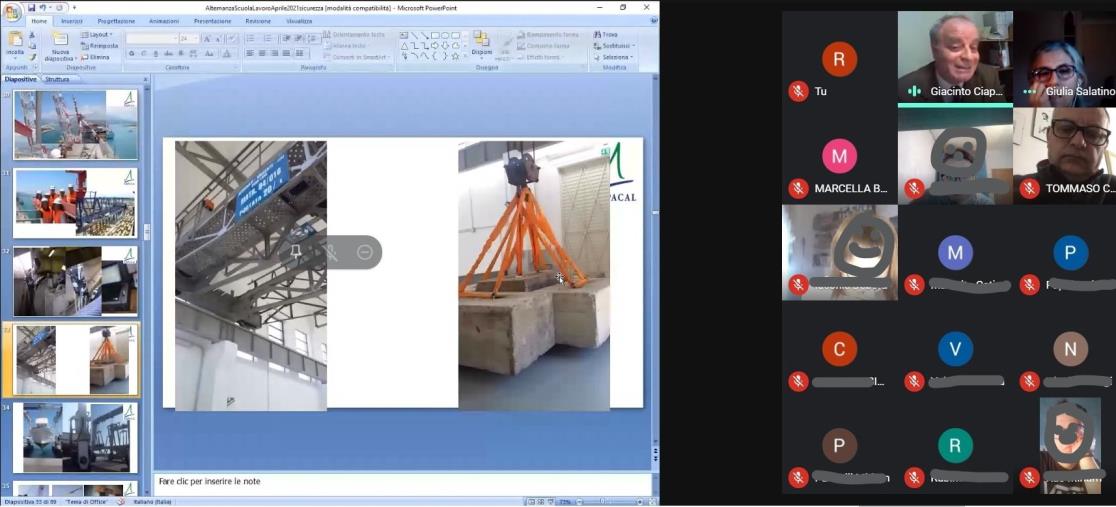Open Microsoft PowerPoint help icon
This screenshot has height=507, width=1116.
click(653, 21)
